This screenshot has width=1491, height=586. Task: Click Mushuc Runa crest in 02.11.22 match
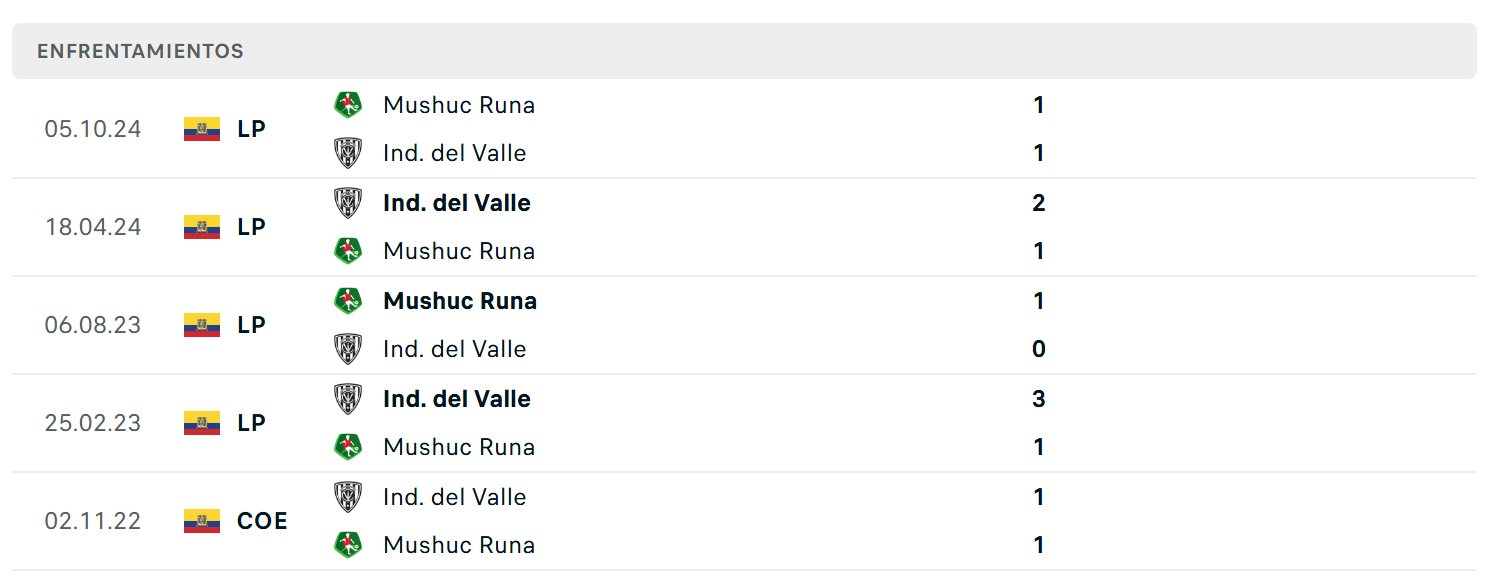tap(348, 545)
